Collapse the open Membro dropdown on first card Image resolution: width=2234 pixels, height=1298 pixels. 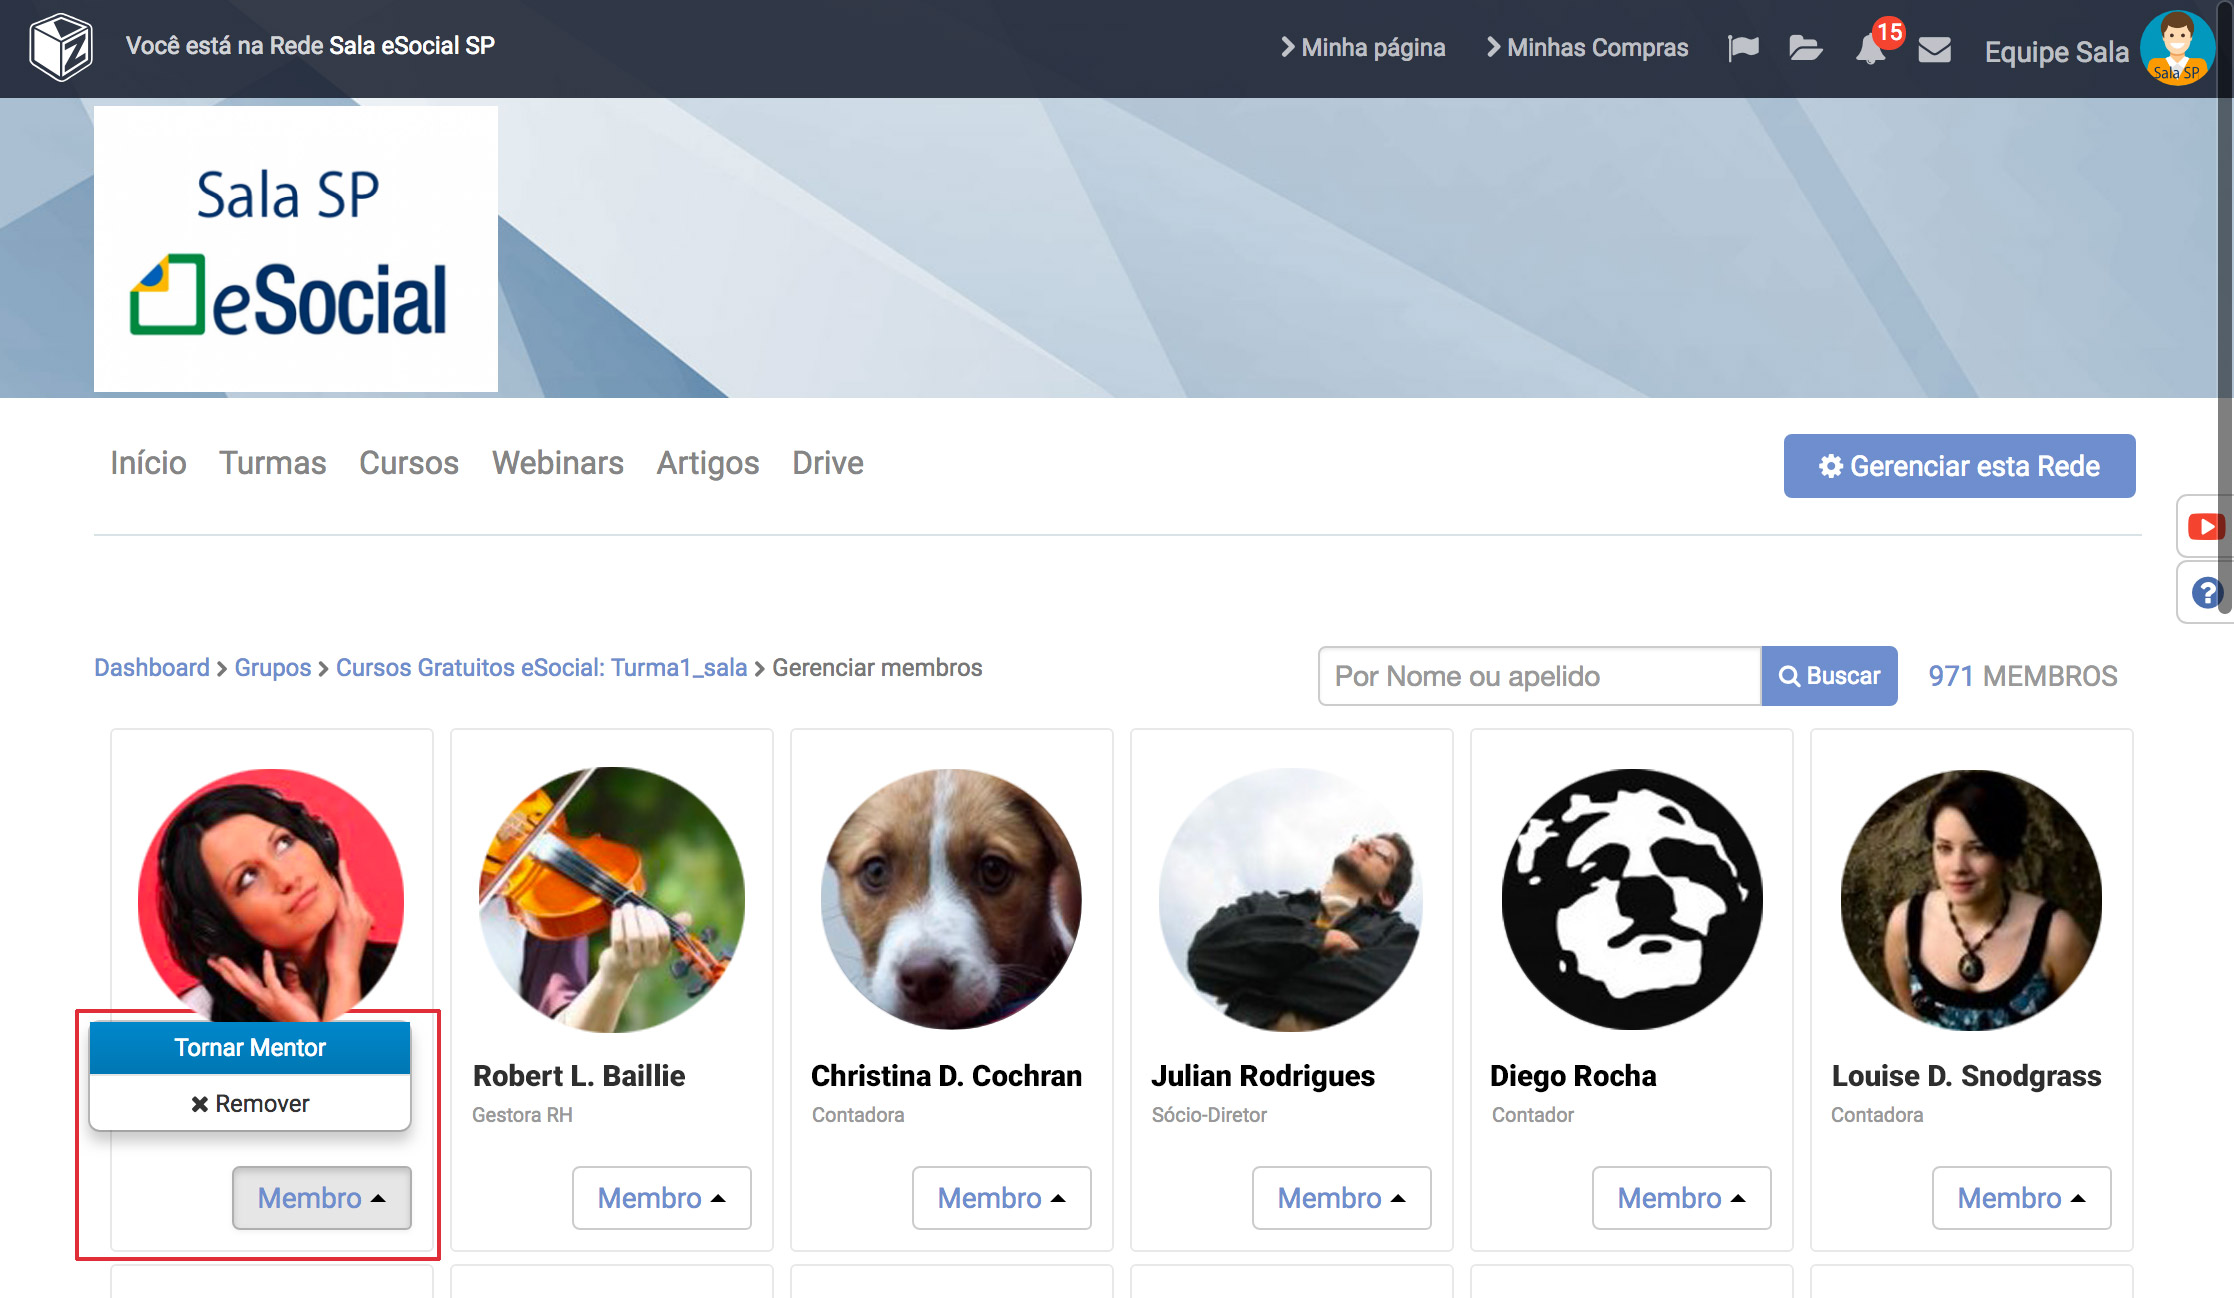321,1197
